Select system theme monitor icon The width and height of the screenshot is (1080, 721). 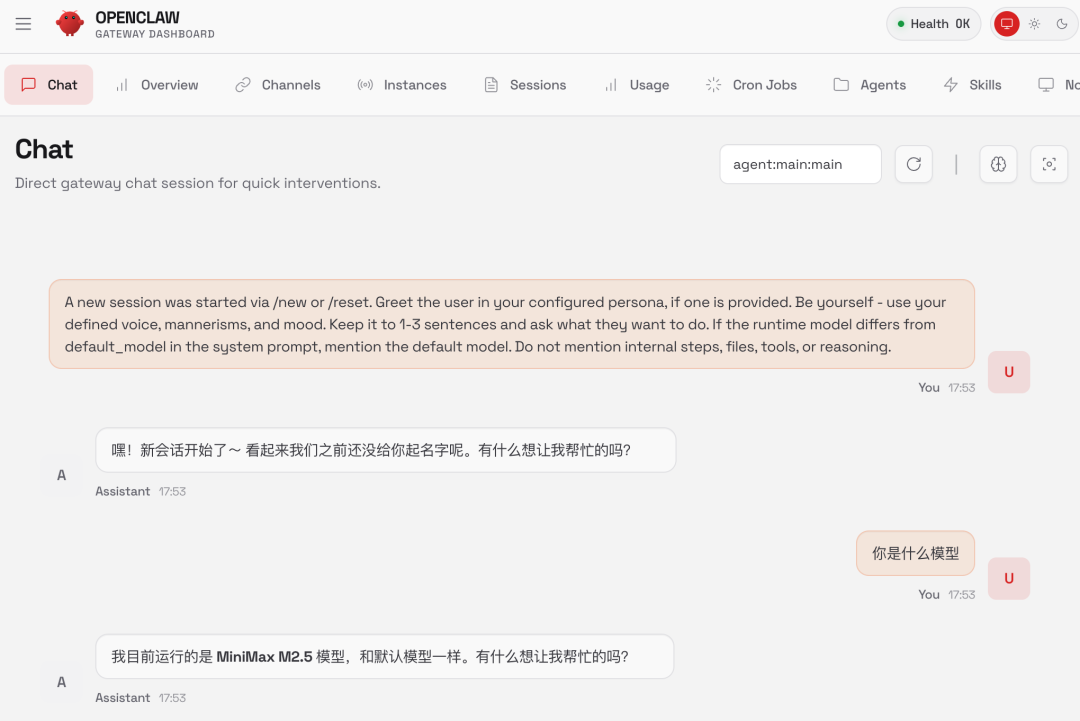click(x=1006, y=24)
